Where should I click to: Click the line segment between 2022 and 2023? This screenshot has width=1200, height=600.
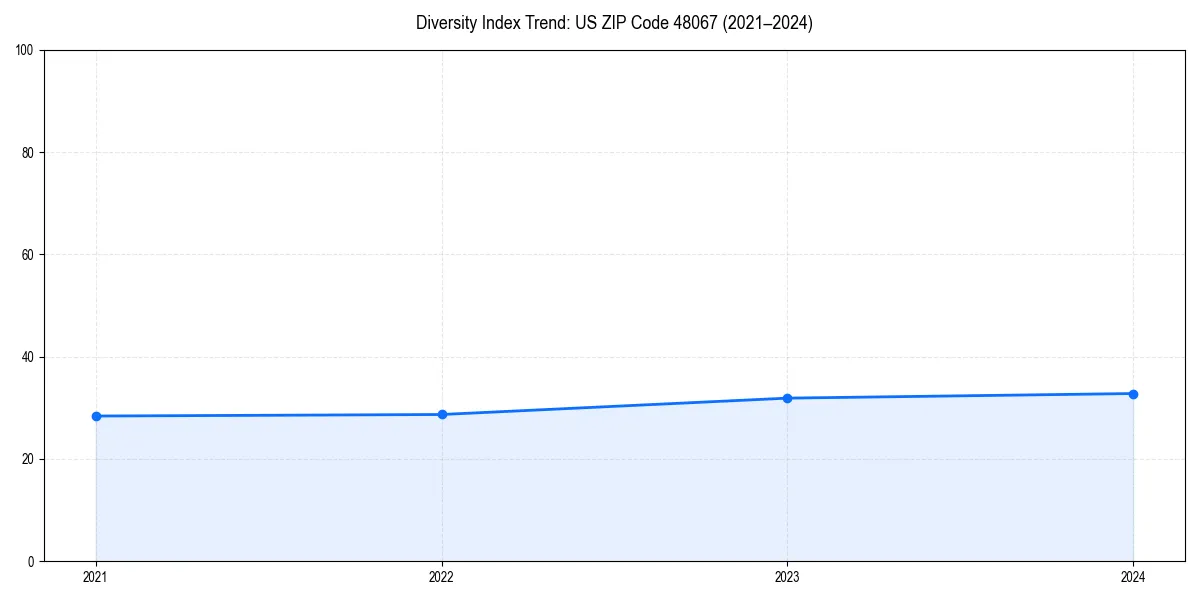coord(615,406)
